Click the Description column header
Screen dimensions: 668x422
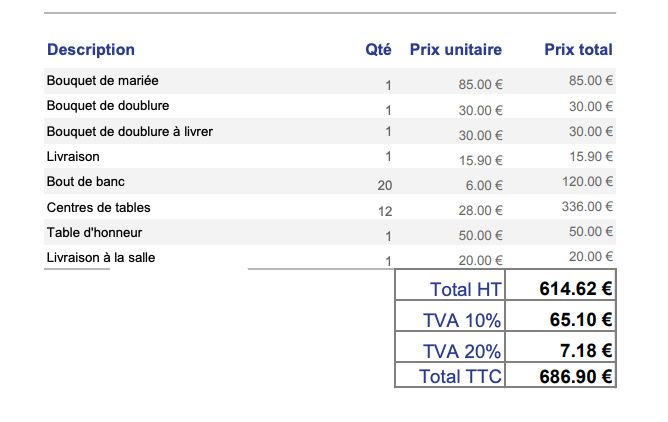coord(90,49)
